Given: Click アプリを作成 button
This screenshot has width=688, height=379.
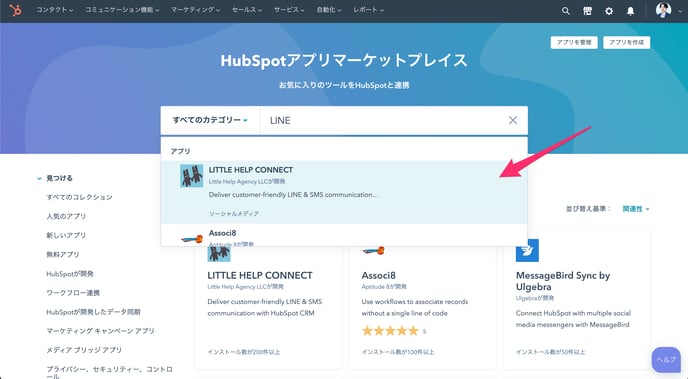Looking at the screenshot, I should point(627,43).
